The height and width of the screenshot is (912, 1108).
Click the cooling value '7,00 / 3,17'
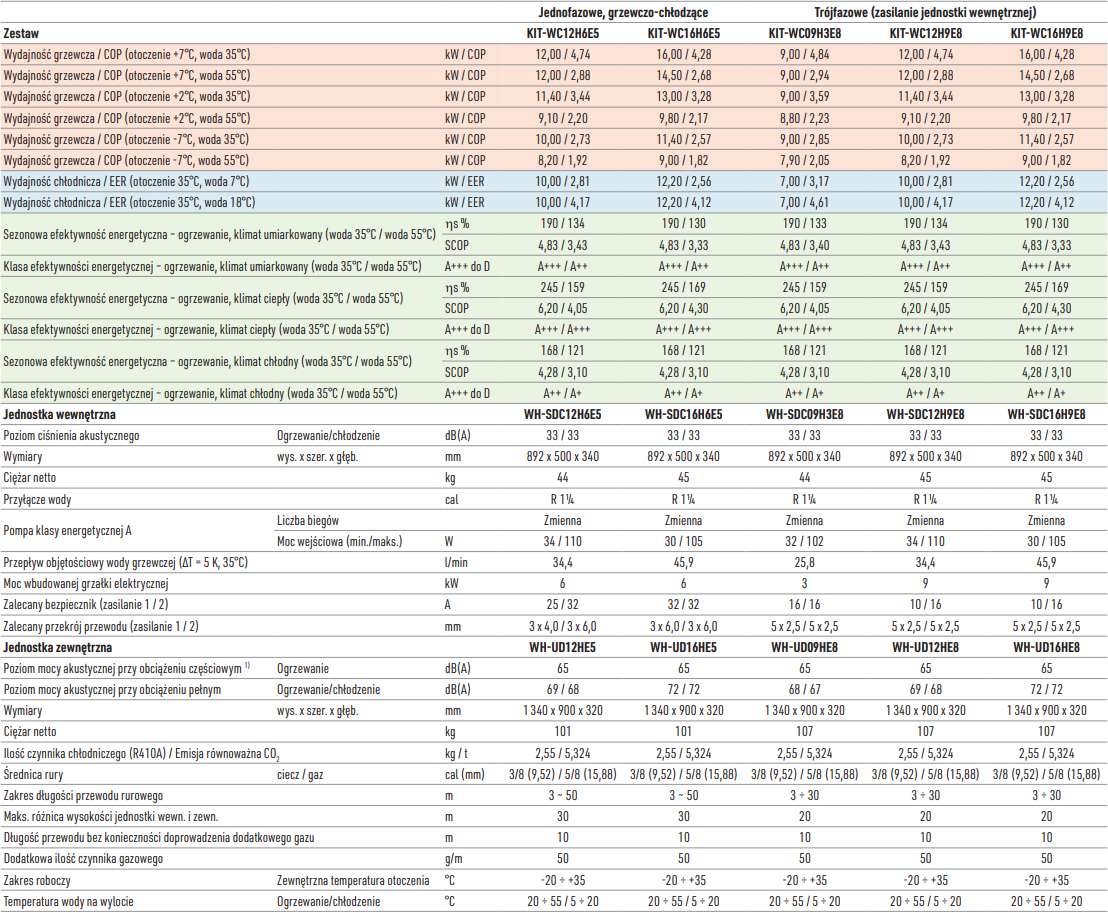point(804,182)
